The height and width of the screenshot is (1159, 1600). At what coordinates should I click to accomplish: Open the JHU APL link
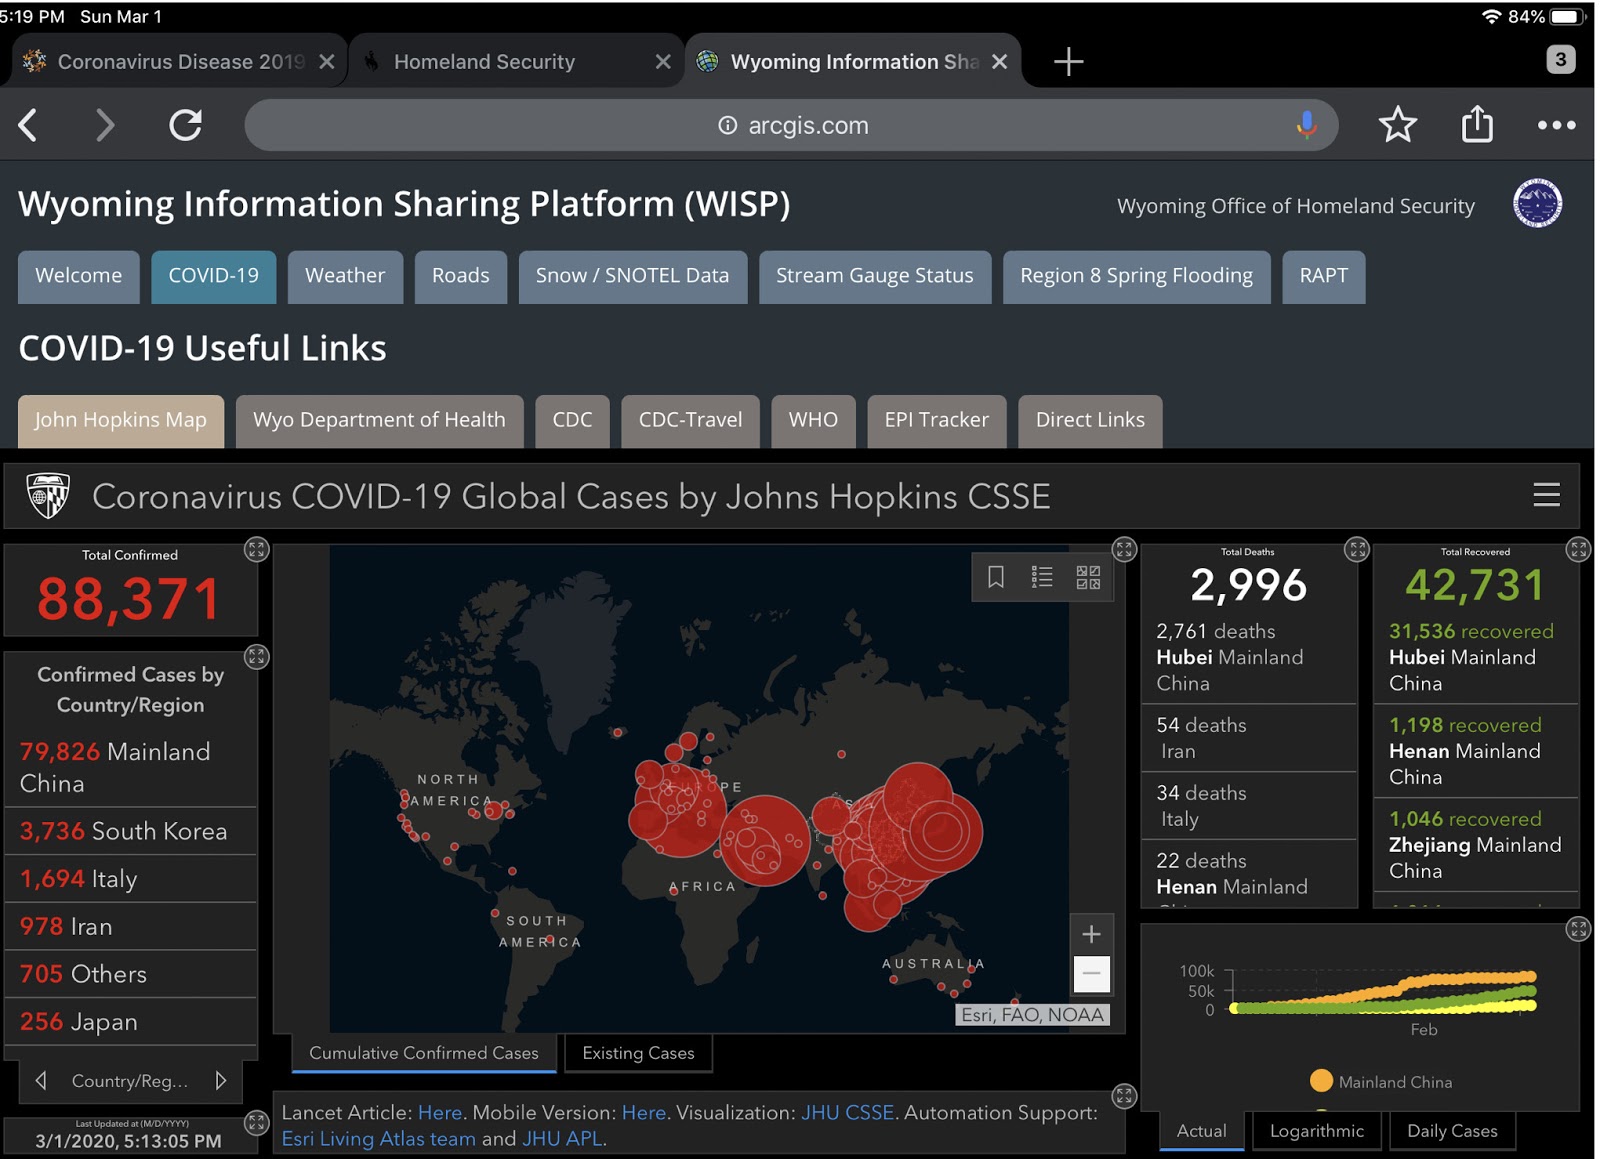click(x=562, y=1139)
